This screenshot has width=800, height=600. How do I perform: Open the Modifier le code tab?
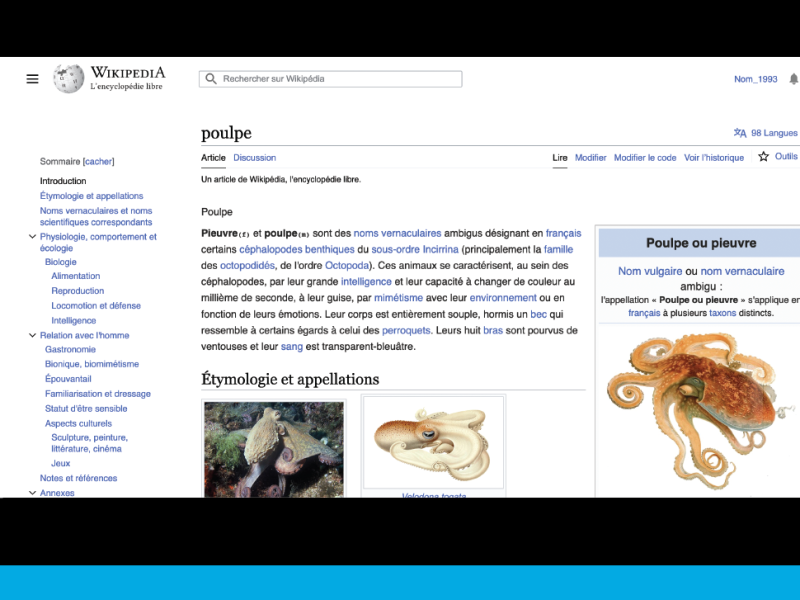pos(645,158)
